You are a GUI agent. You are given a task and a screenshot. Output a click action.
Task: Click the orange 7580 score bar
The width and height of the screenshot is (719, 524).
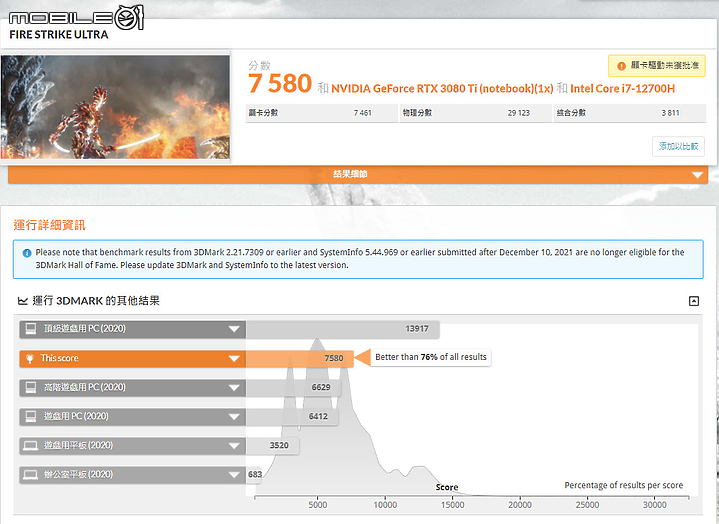click(x=300, y=359)
